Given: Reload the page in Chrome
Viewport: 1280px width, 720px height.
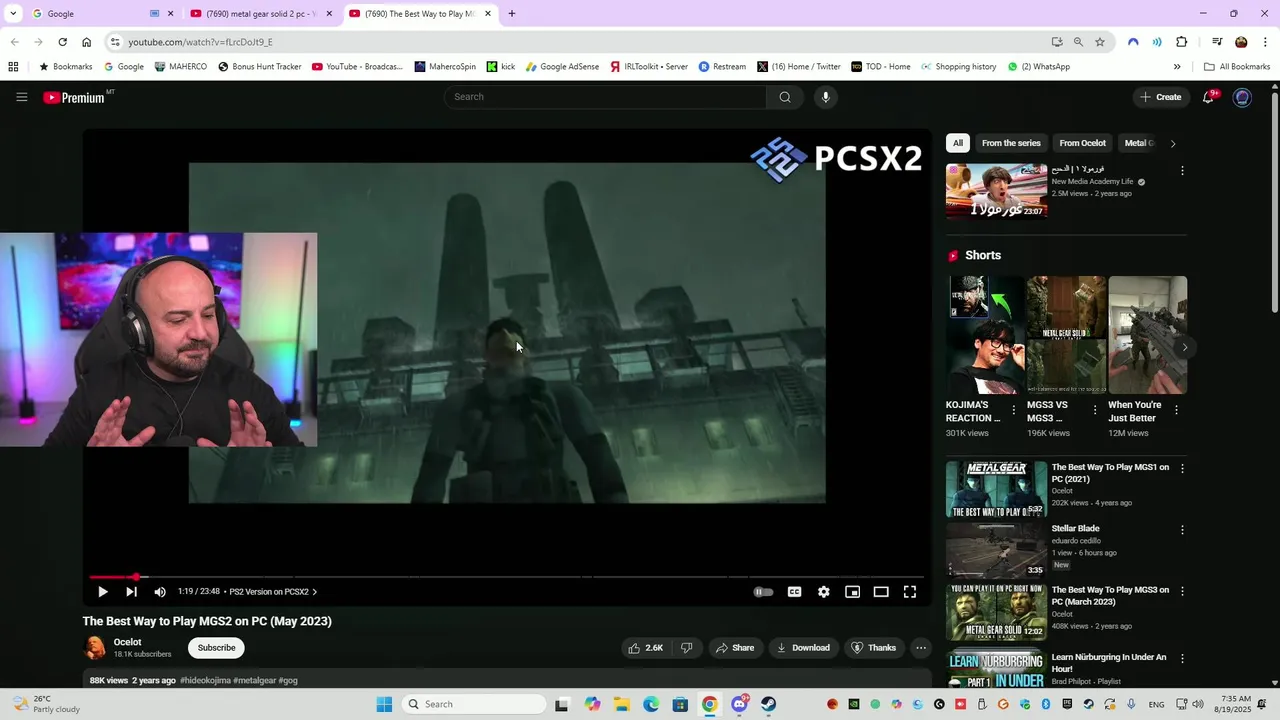Looking at the screenshot, I should (x=62, y=42).
